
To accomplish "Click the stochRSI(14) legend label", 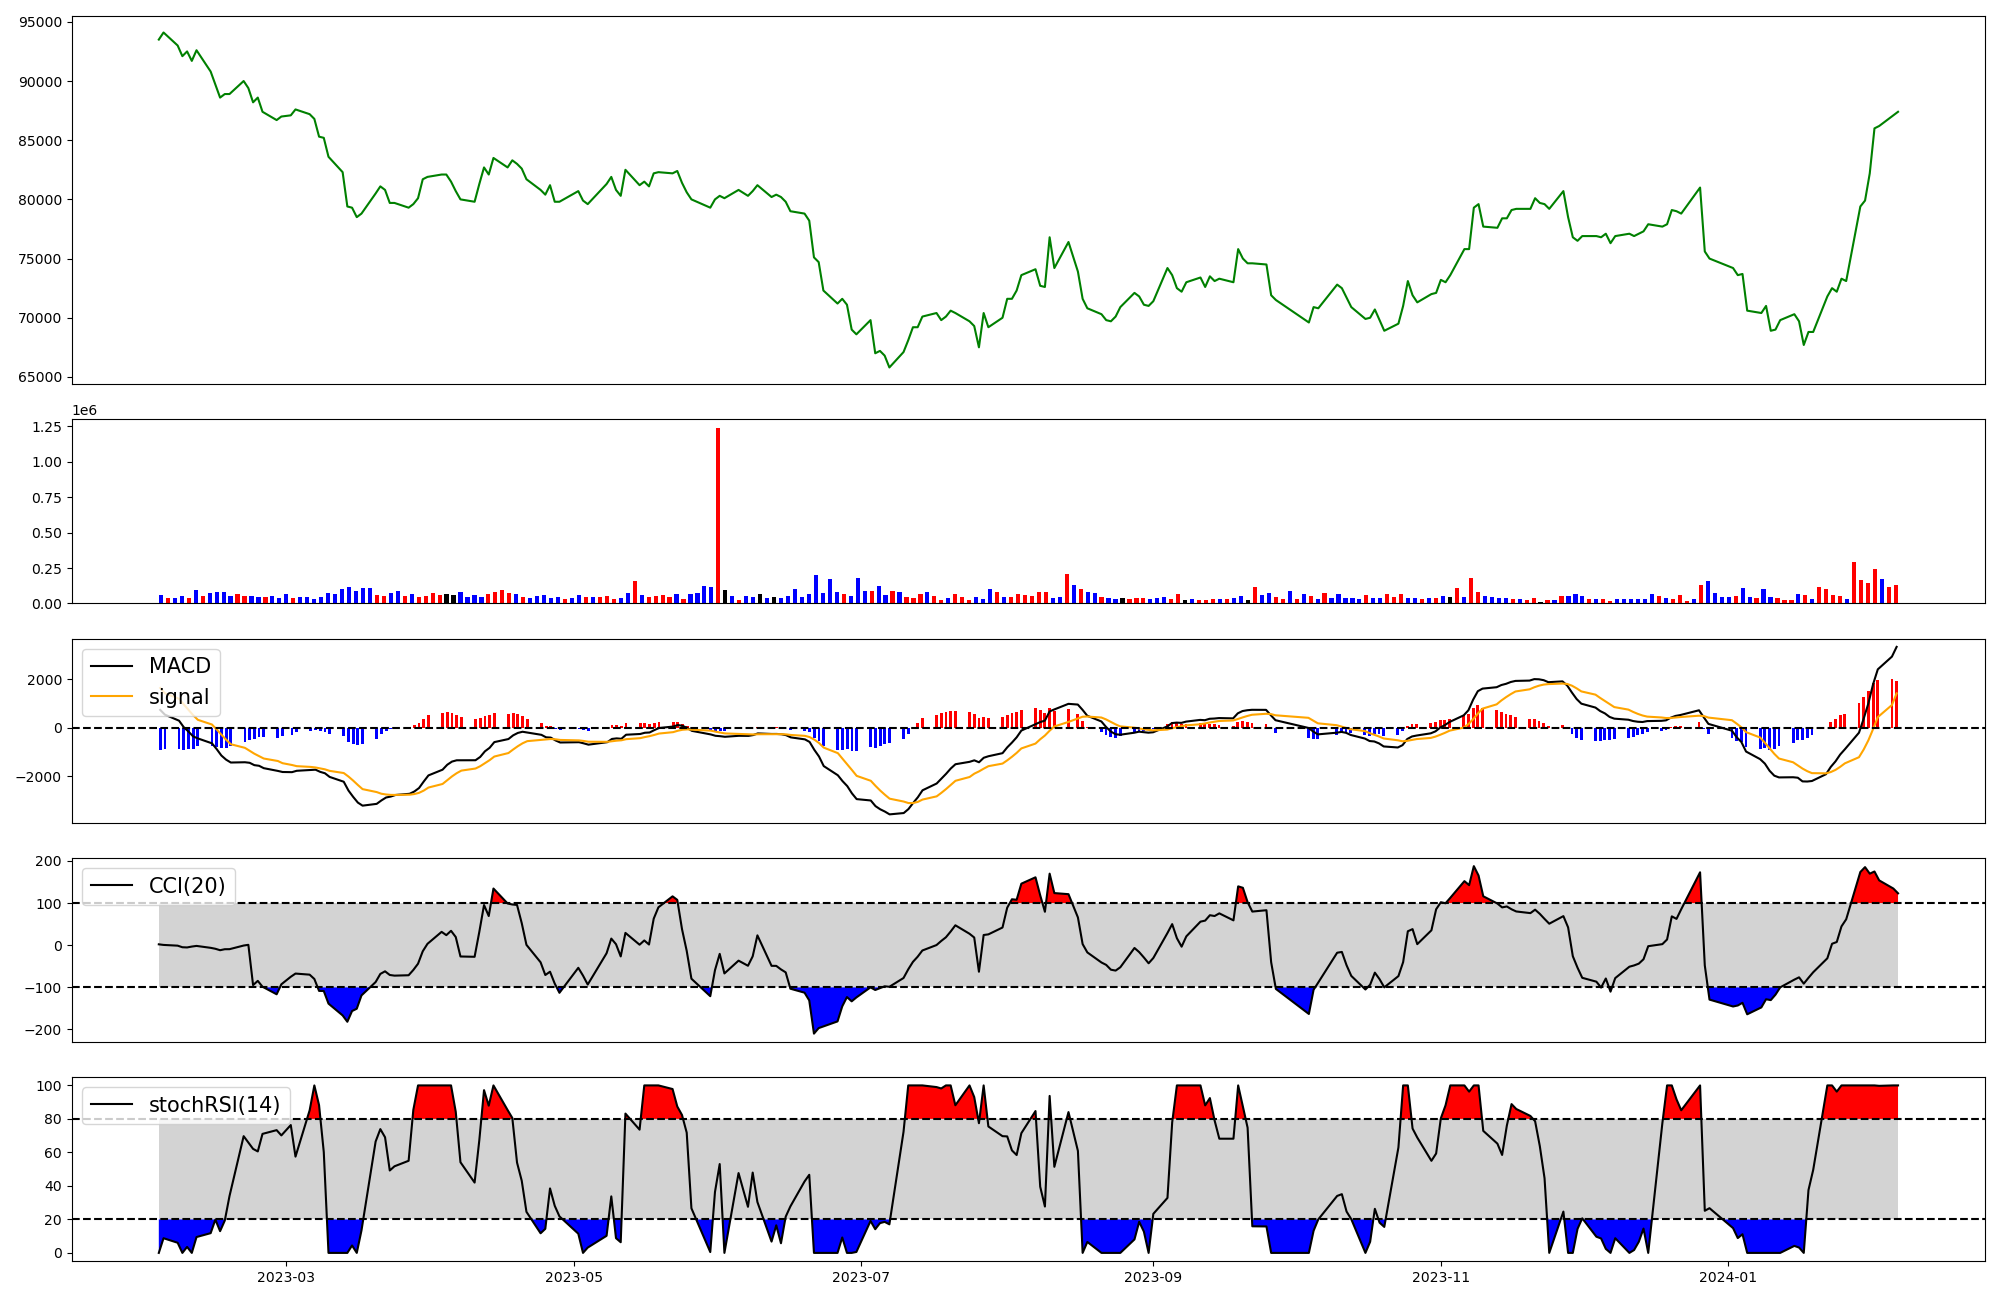I will click(x=214, y=1105).
